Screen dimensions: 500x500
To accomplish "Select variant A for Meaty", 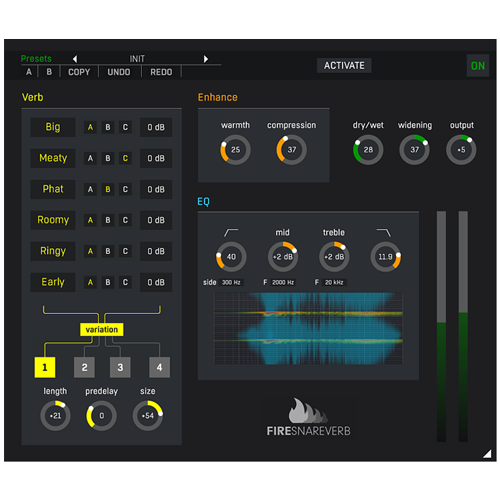I will (x=90, y=158).
